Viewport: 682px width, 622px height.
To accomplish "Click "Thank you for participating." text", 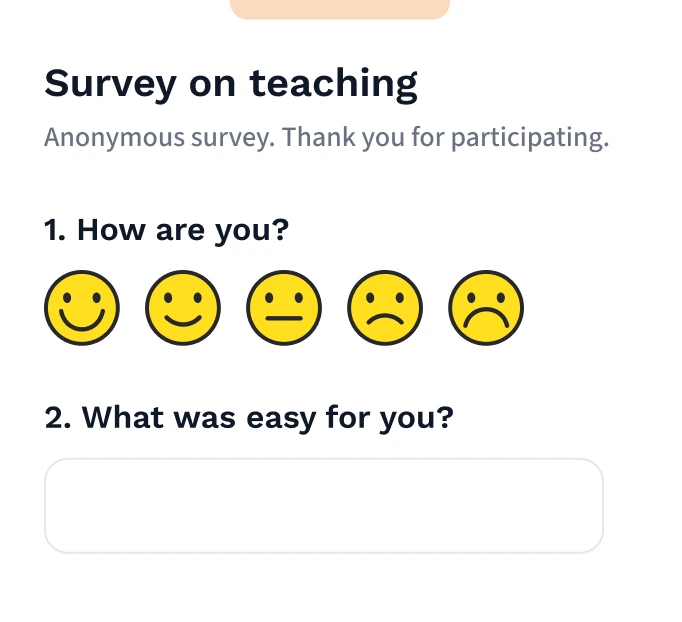I will [x=445, y=137].
